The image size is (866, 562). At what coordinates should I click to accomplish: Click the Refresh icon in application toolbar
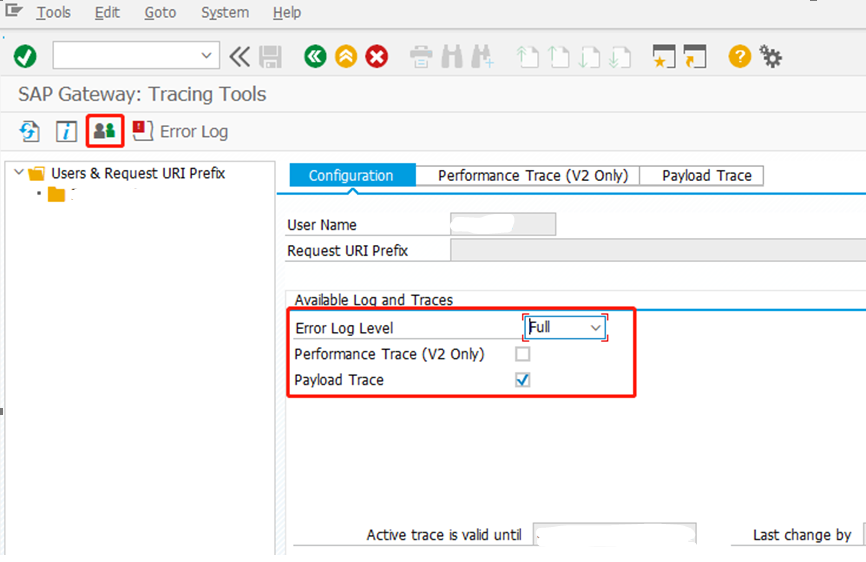29,131
